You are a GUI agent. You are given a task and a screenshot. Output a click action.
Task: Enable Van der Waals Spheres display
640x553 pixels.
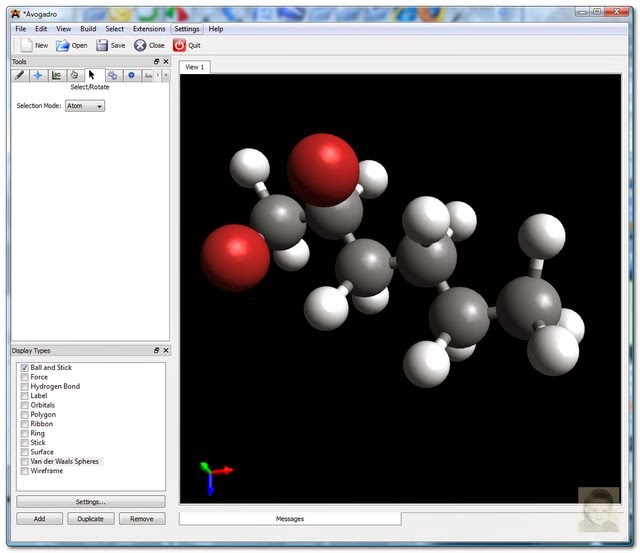click(x=24, y=462)
